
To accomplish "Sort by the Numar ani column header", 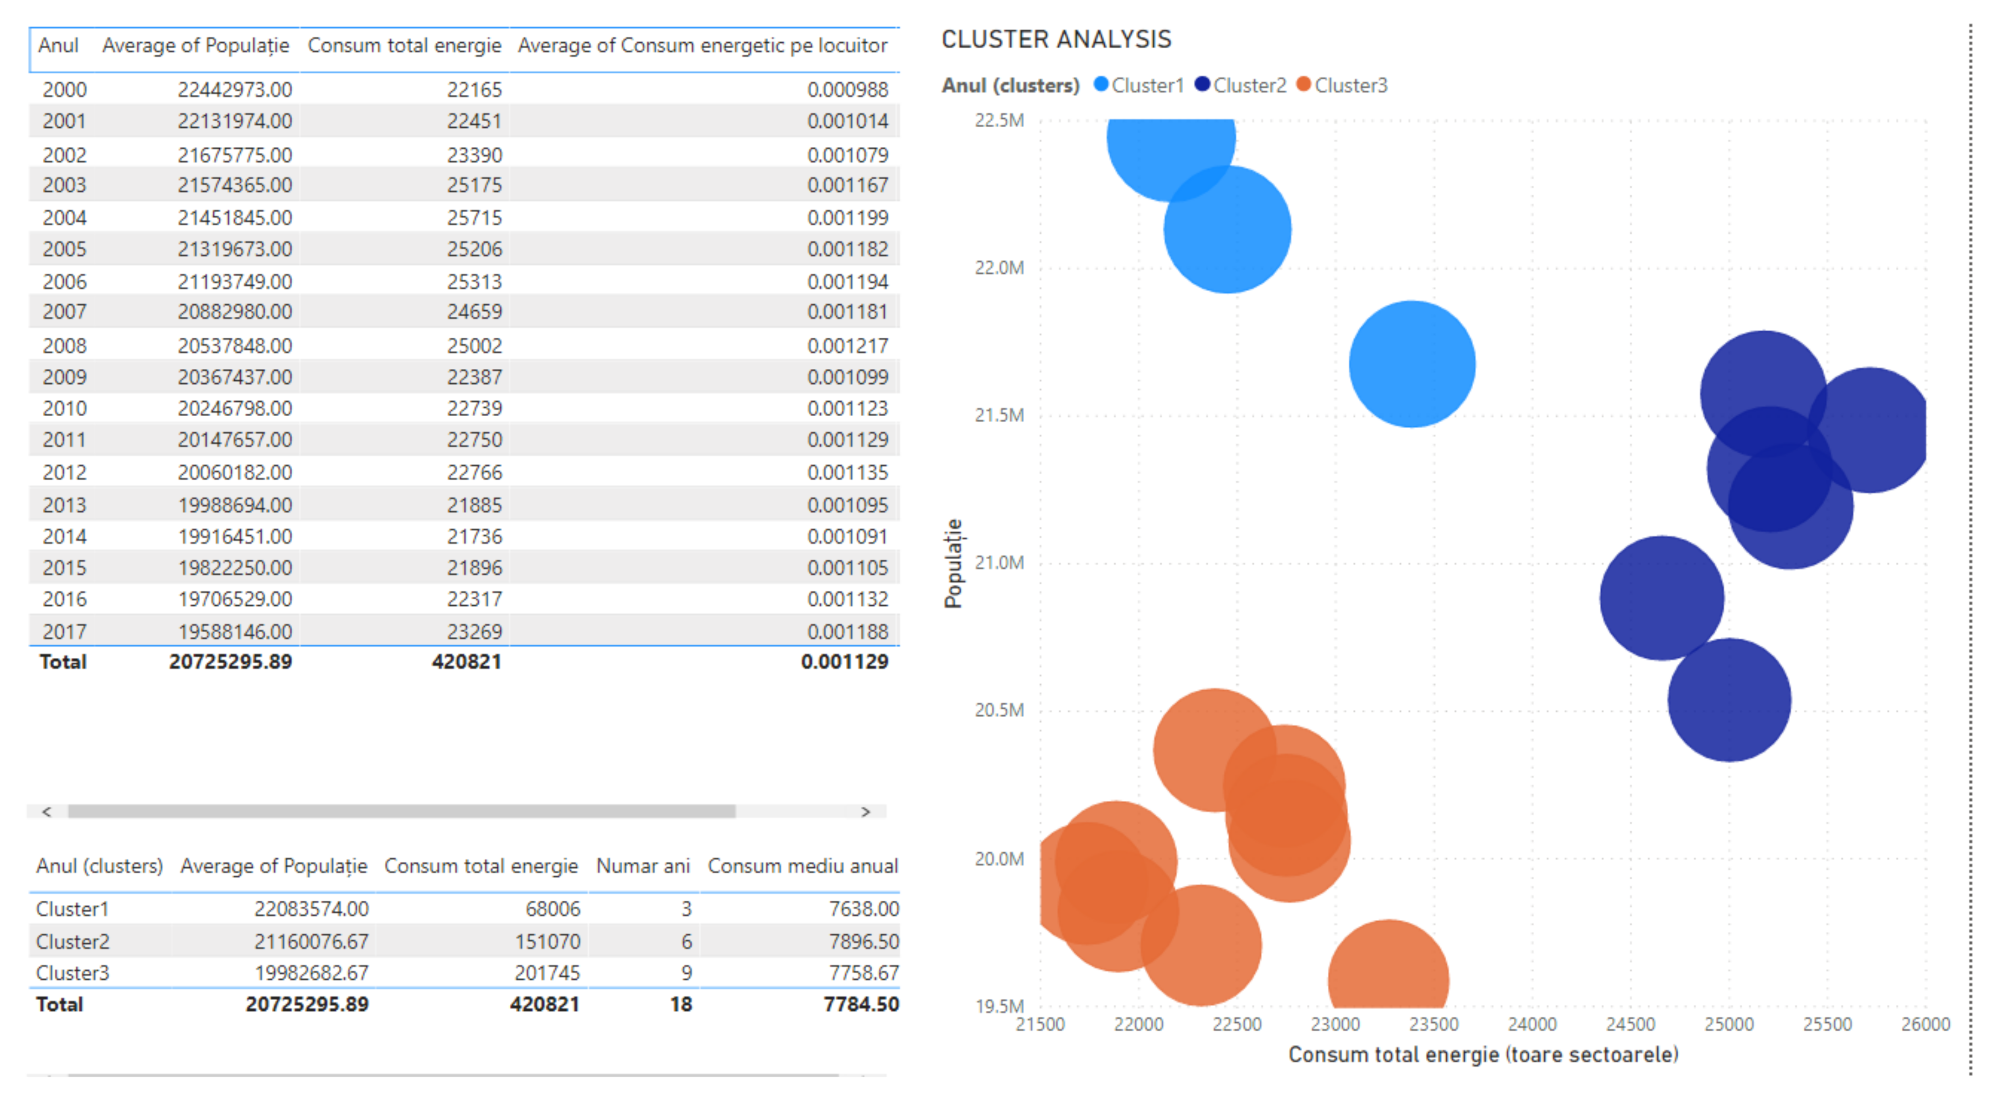I will click(642, 866).
